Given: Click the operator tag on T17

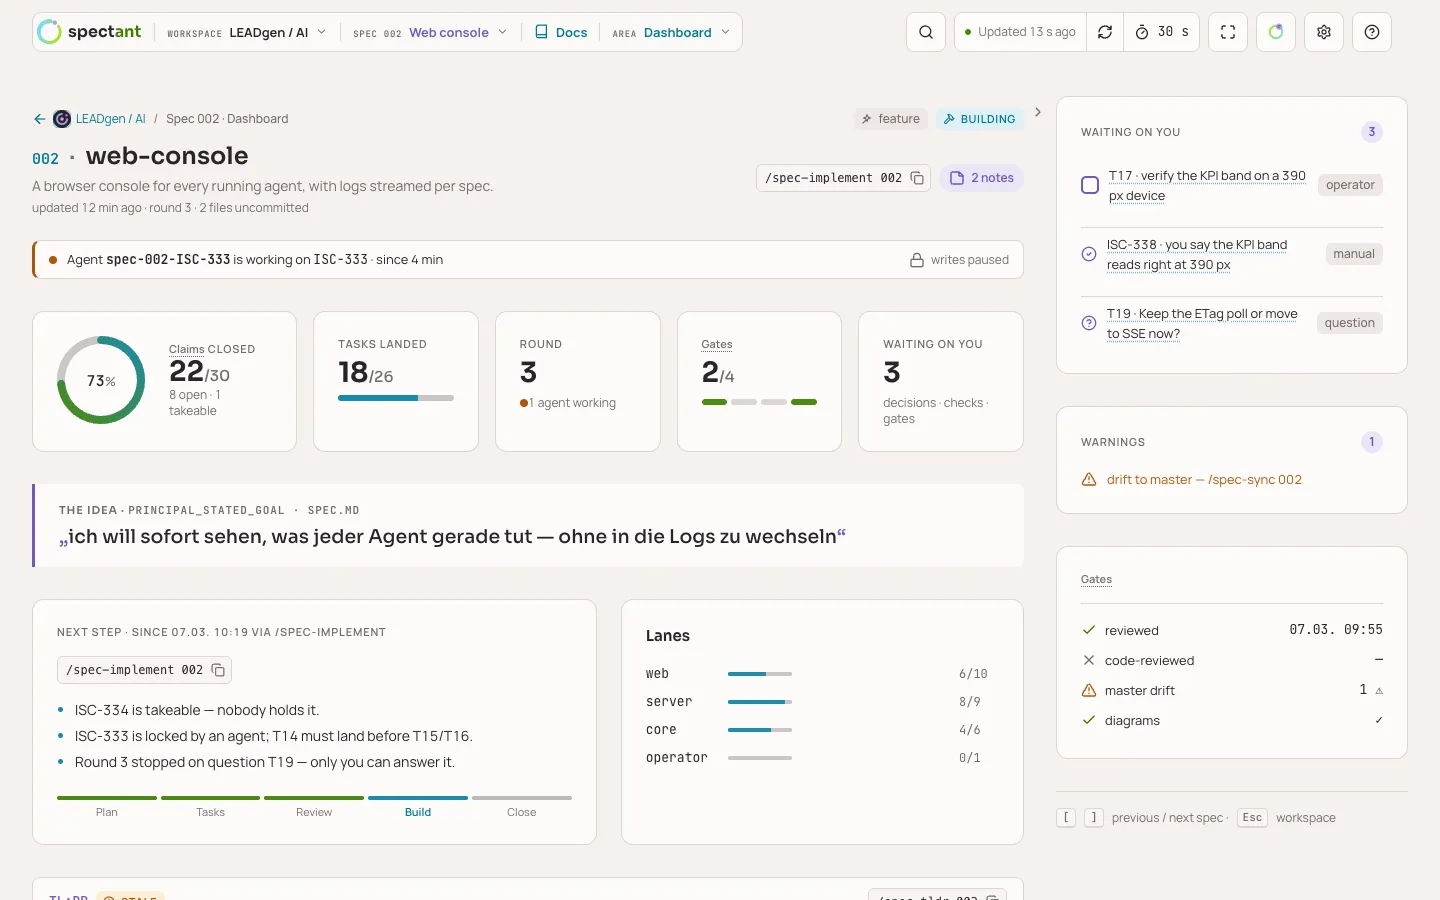Looking at the screenshot, I should [x=1350, y=185].
